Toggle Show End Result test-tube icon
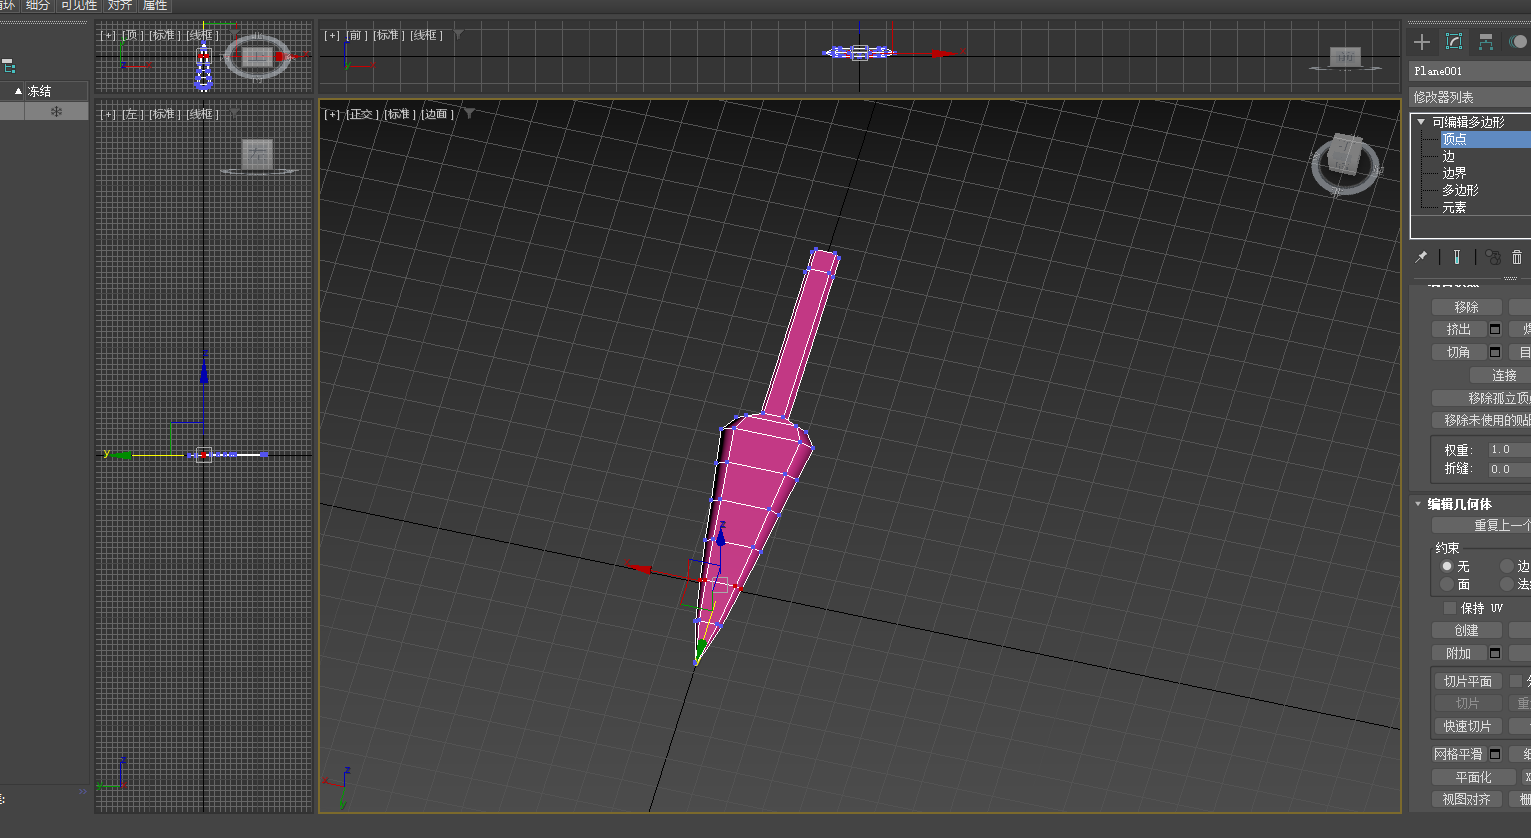Viewport: 1531px width, 838px height. (1457, 257)
